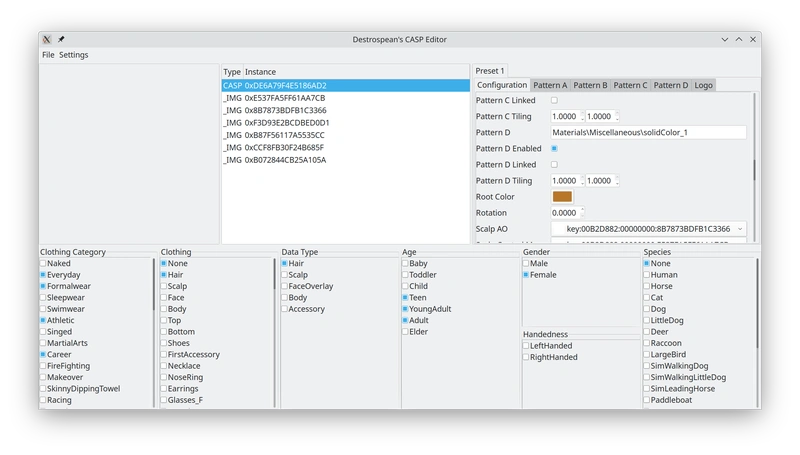The image size is (800, 455).
Task: Click the Pattern D material path field
Action: pos(648,133)
